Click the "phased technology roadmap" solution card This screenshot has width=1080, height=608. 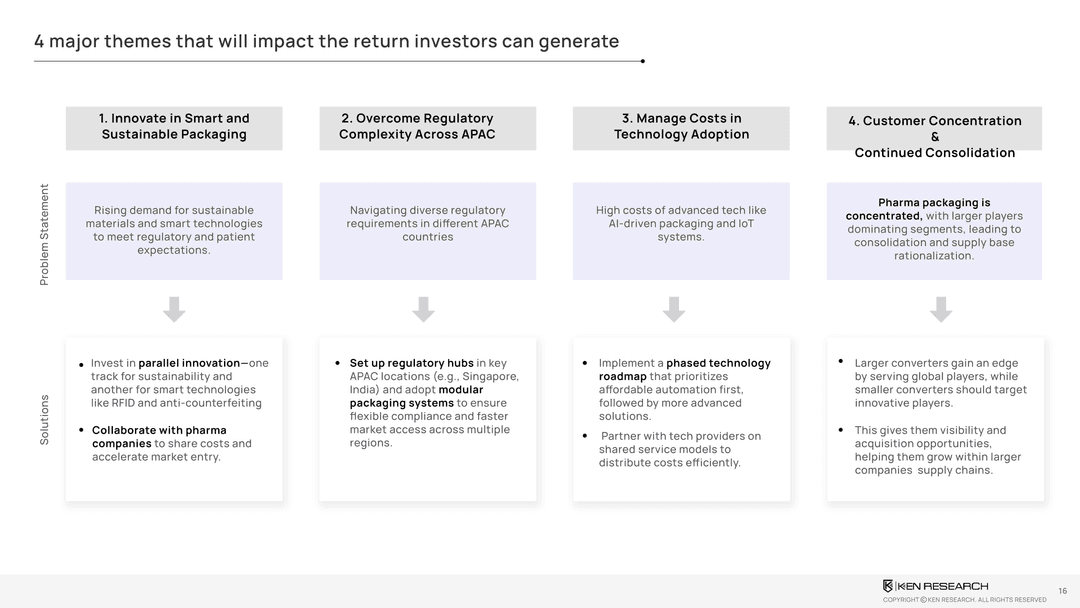[681, 419]
